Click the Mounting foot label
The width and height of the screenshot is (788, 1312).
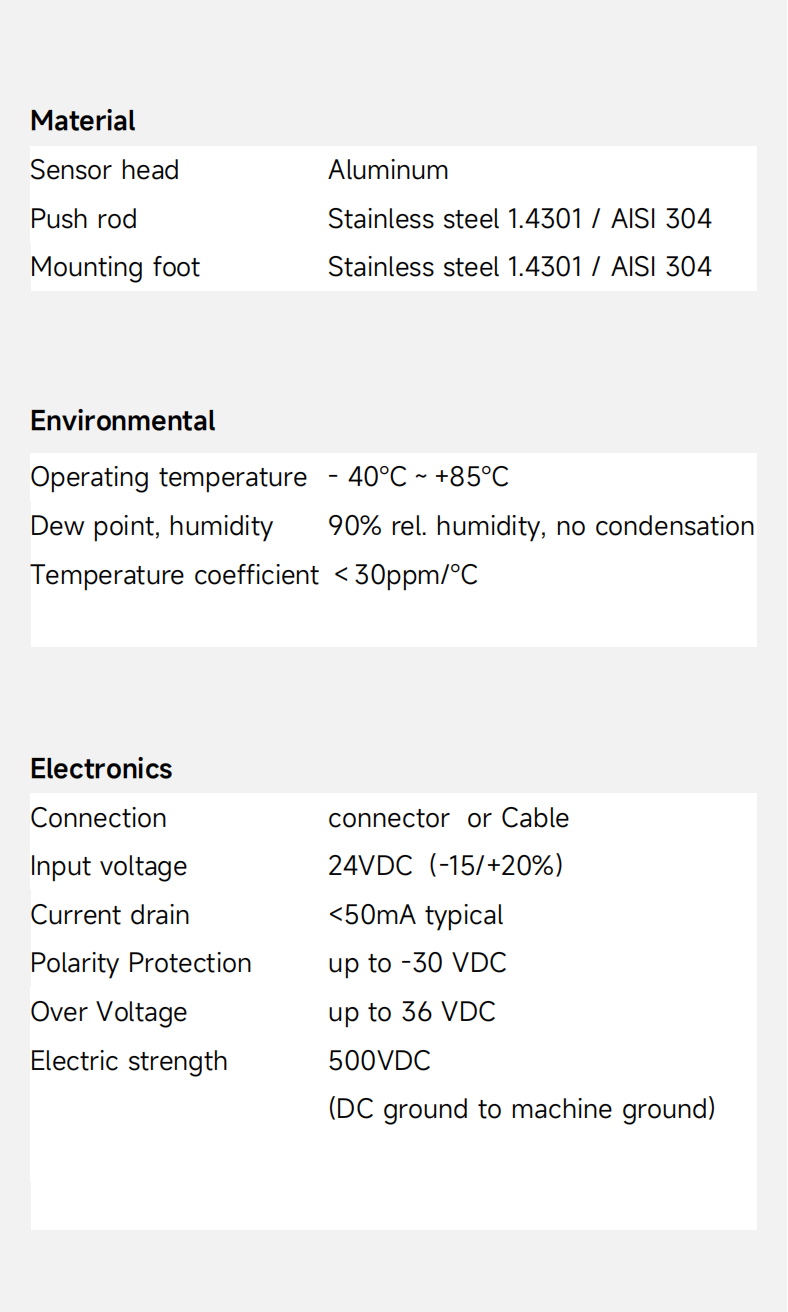[115, 267]
